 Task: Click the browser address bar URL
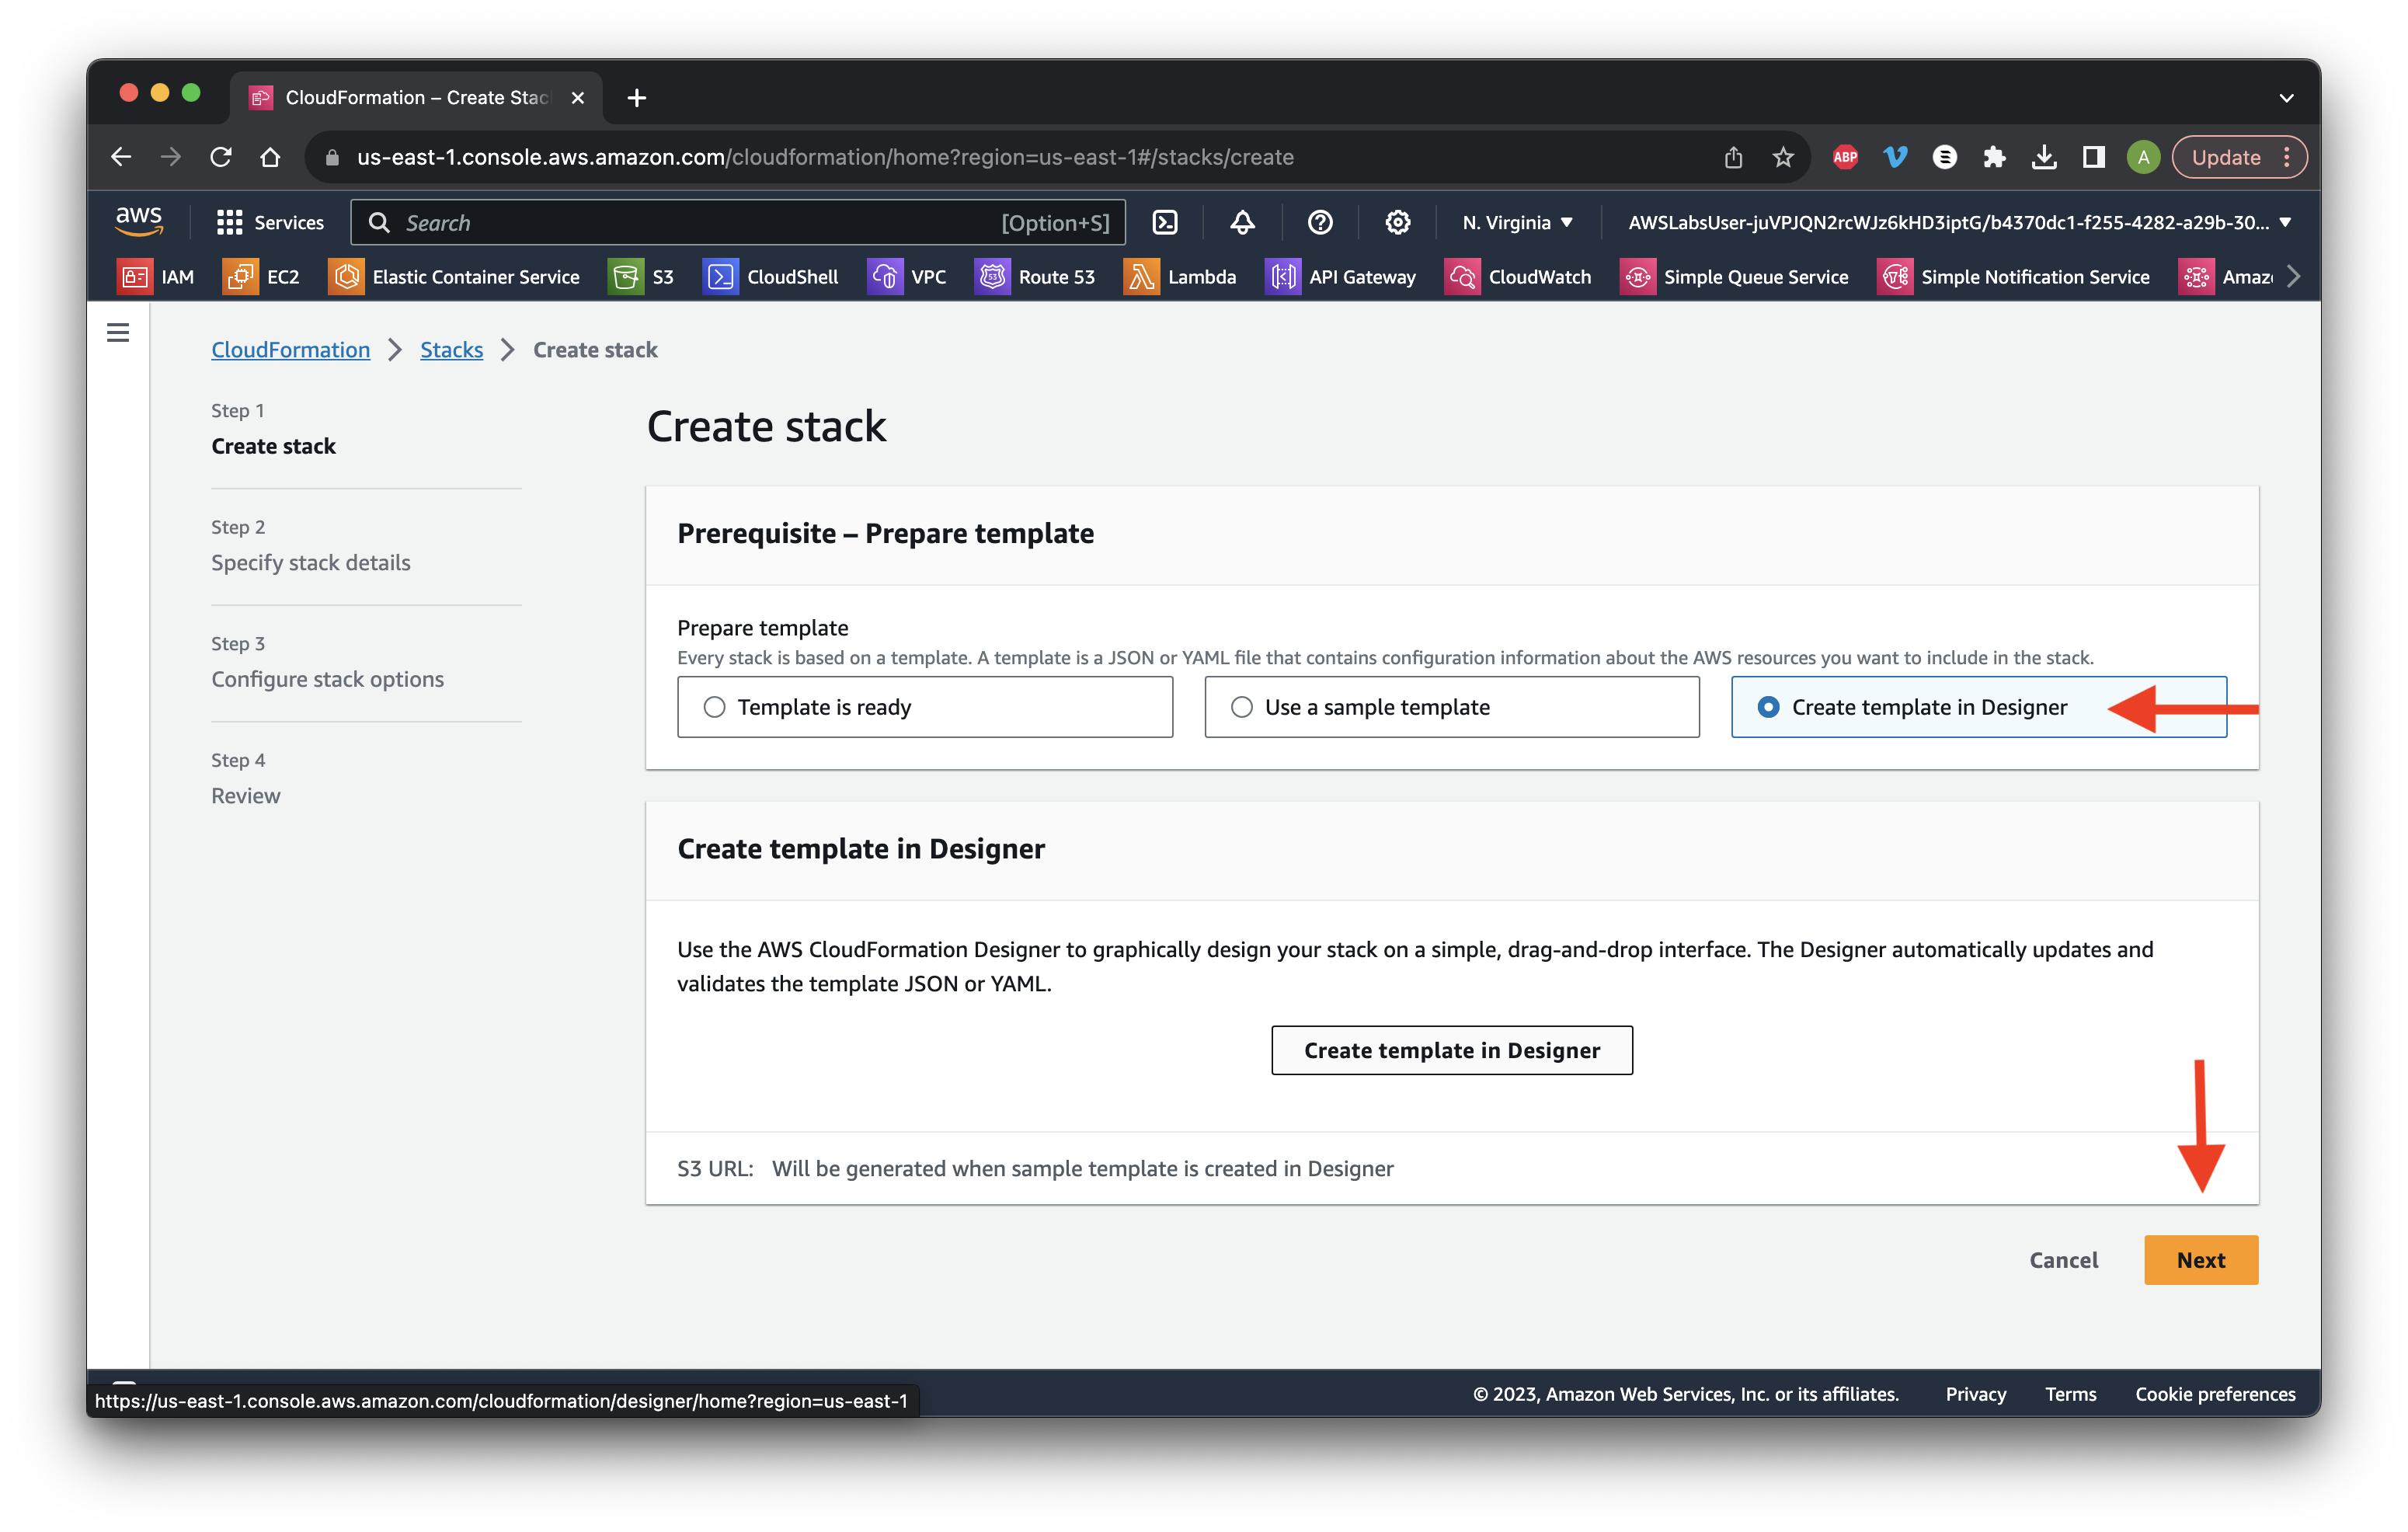coord(825,157)
